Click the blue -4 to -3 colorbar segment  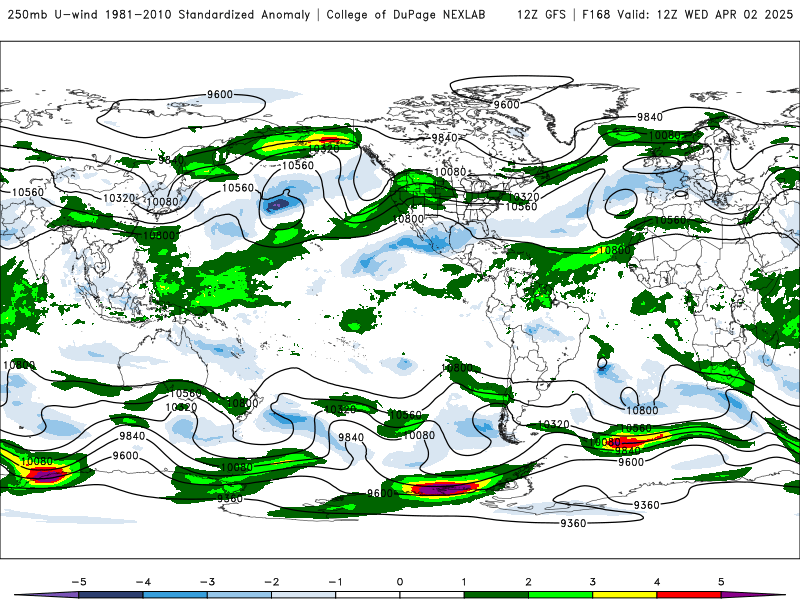[x=175, y=595]
